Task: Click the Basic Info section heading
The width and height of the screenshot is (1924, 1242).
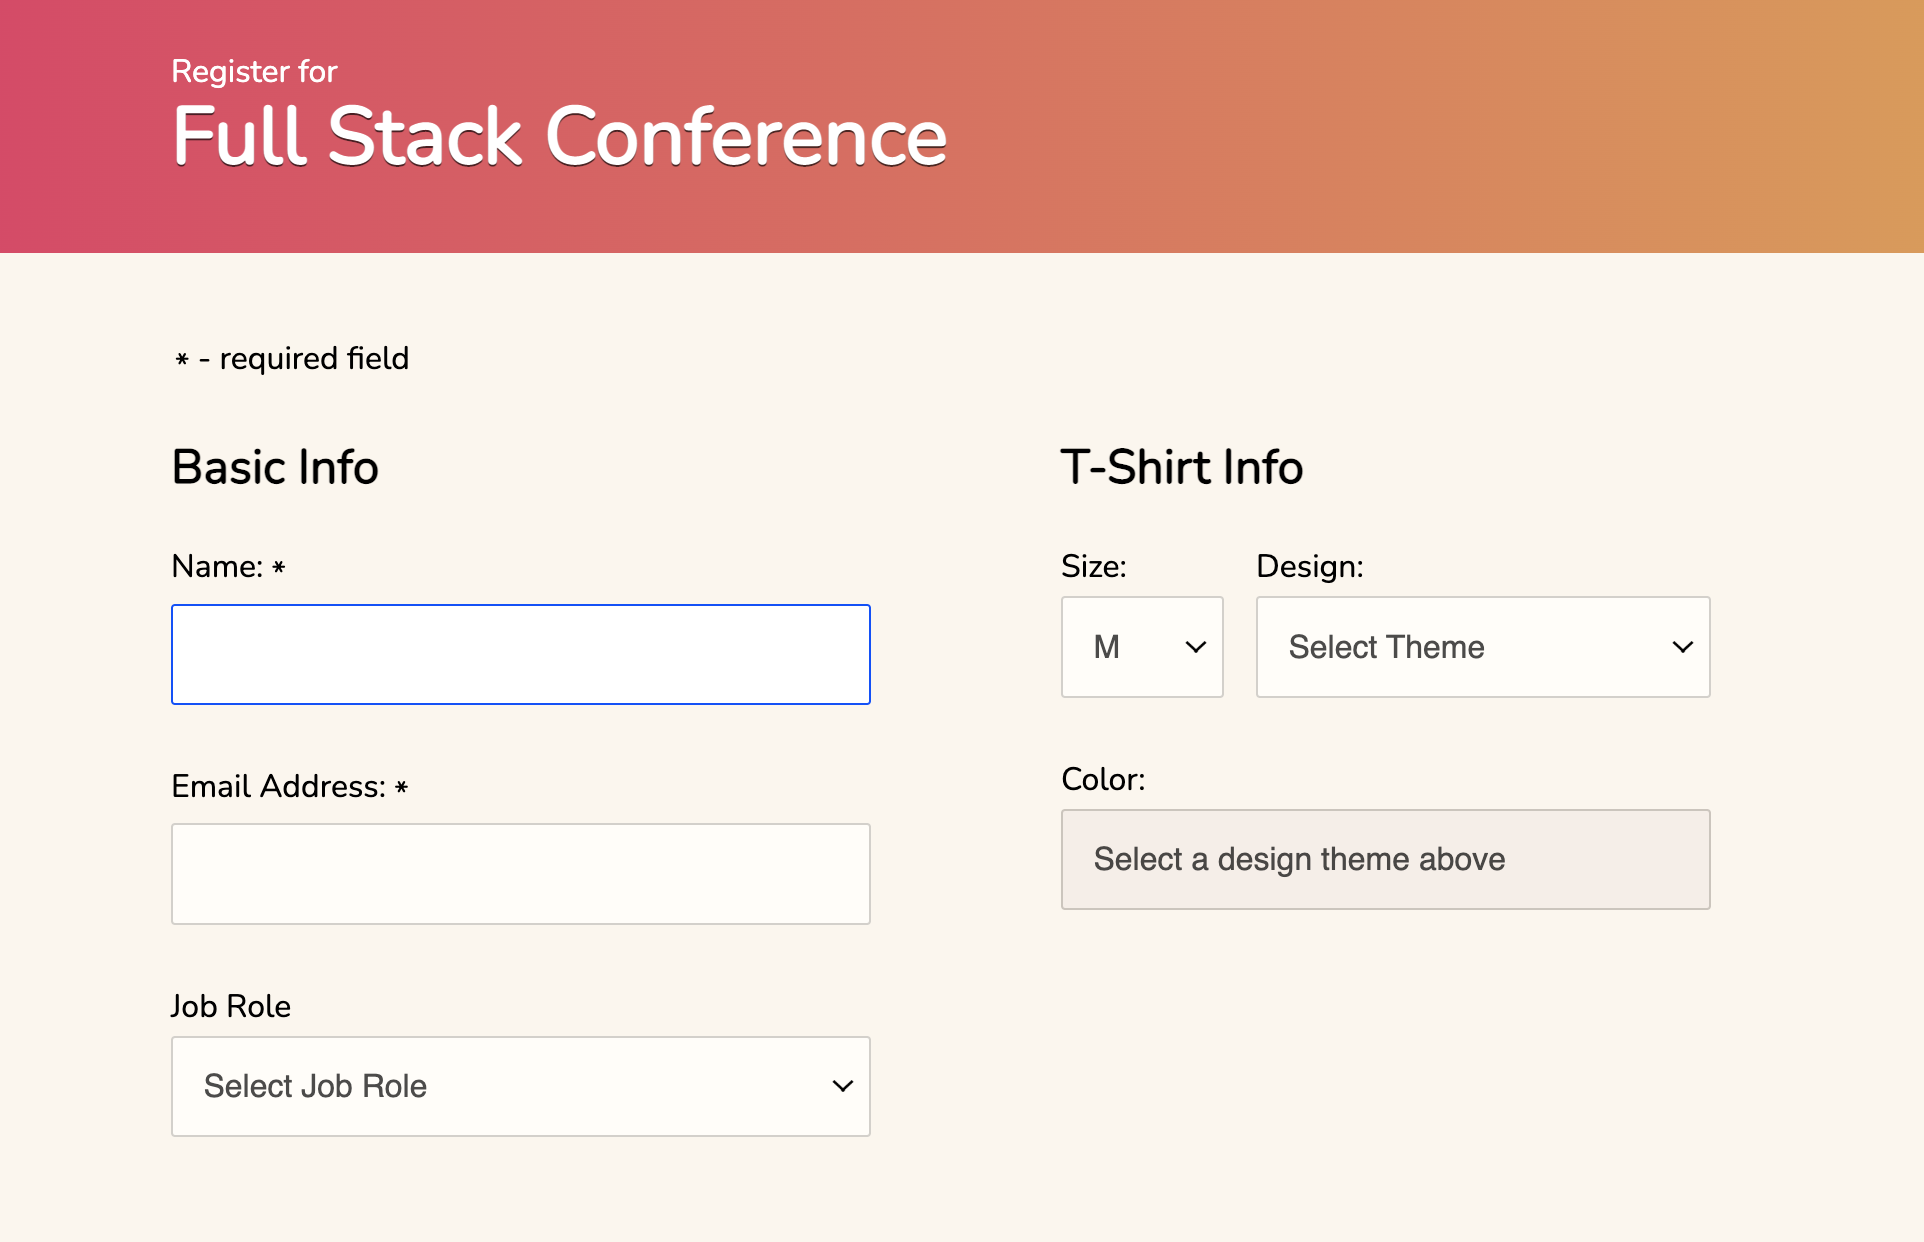Action: pos(275,467)
